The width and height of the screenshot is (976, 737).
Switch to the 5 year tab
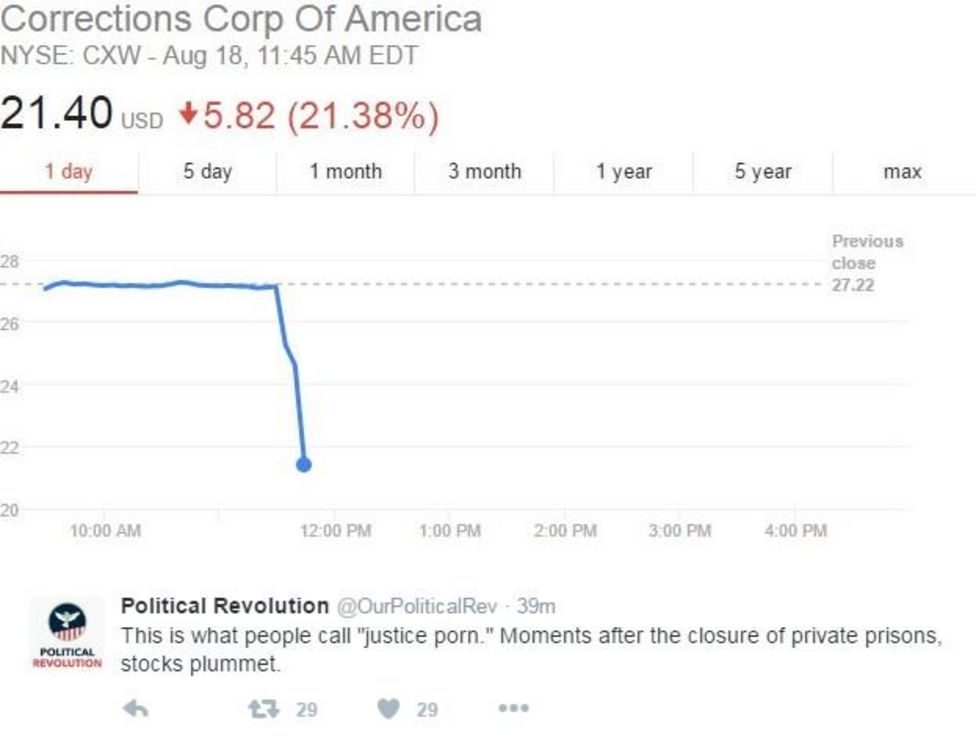coord(763,172)
